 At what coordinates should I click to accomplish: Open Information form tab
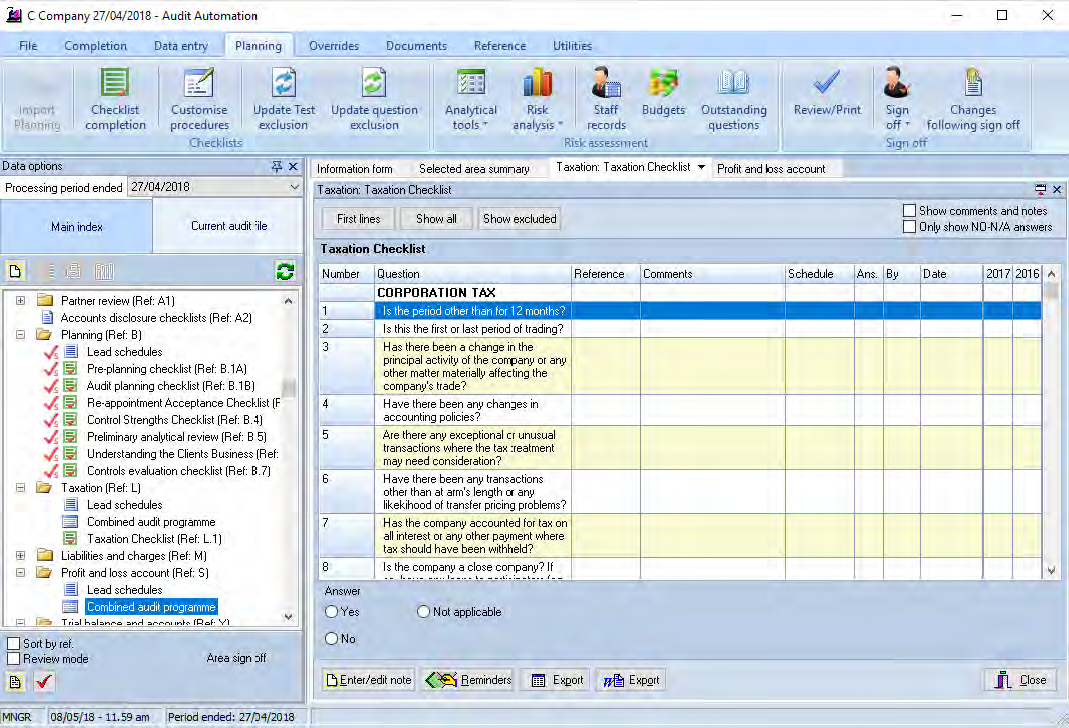(355, 169)
